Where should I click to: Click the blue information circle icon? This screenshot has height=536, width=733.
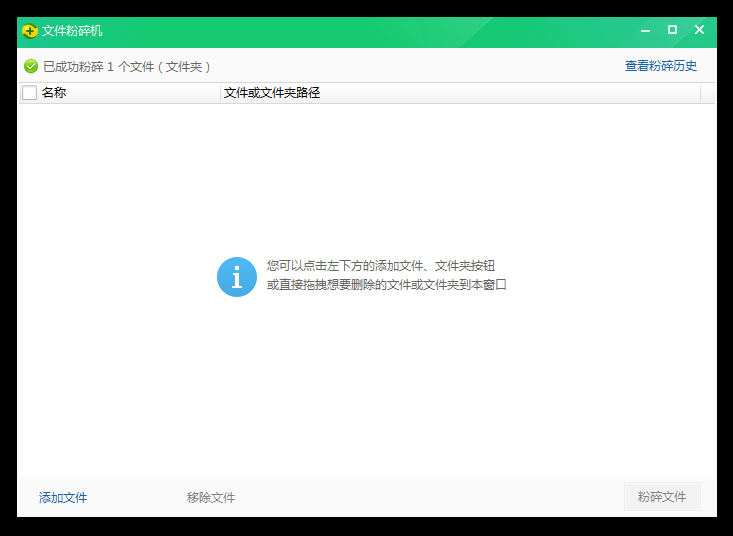[x=237, y=277]
